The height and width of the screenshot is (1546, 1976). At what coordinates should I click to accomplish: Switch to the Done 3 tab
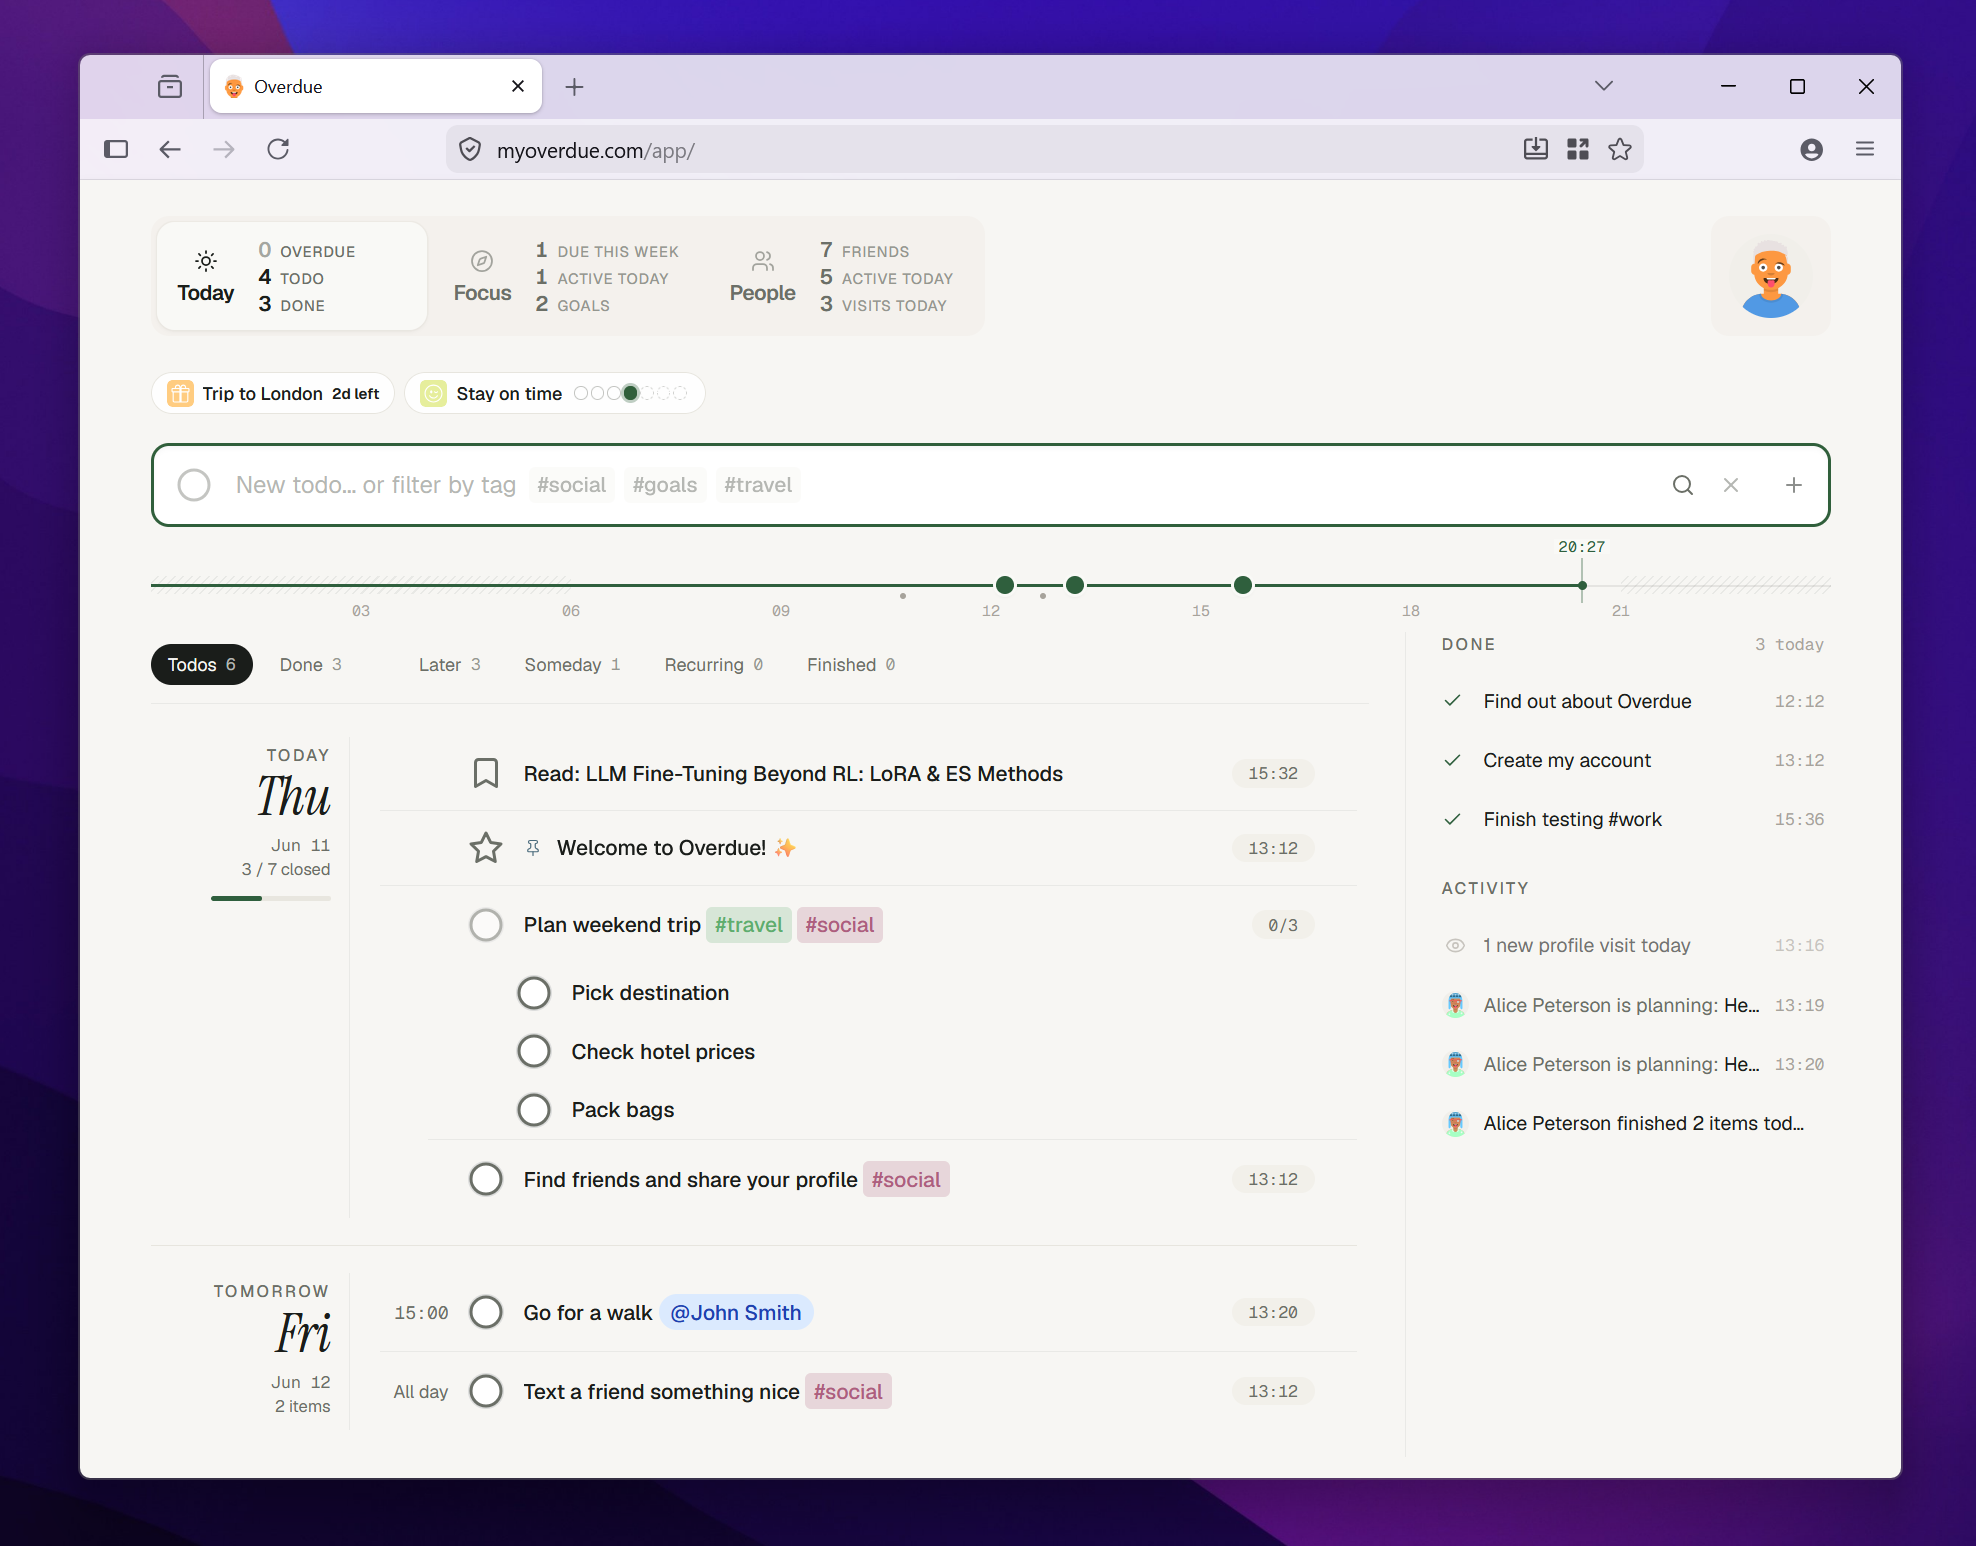click(311, 665)
